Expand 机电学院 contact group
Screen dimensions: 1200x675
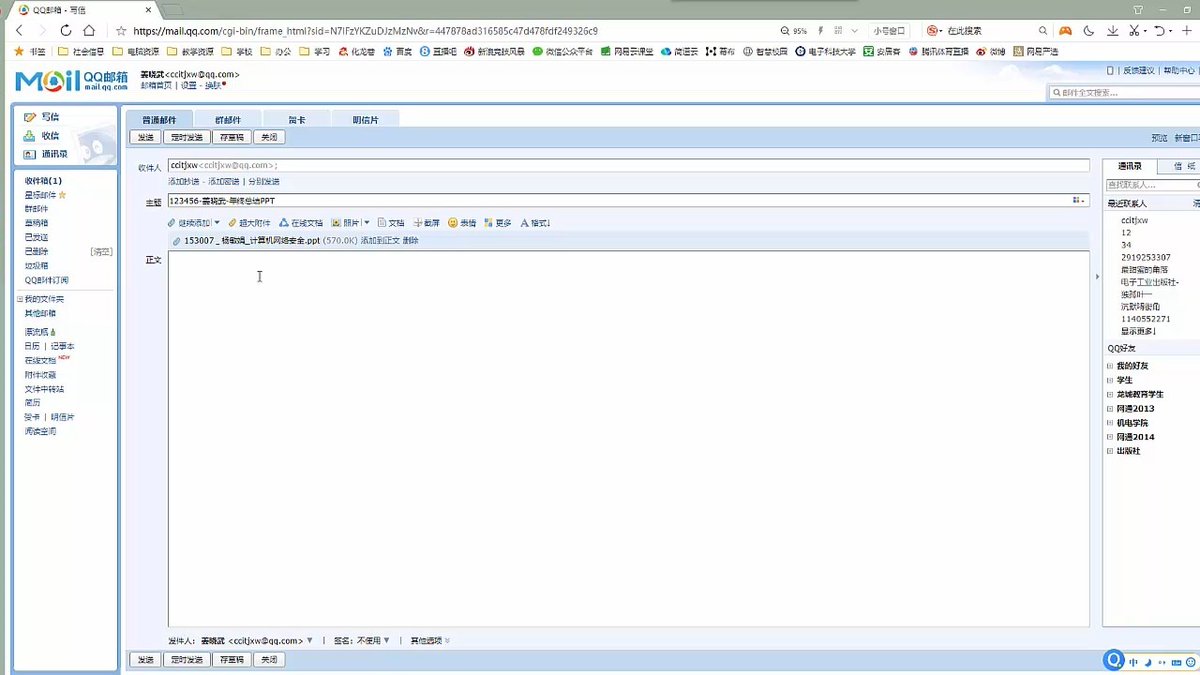coord(1110,423)
